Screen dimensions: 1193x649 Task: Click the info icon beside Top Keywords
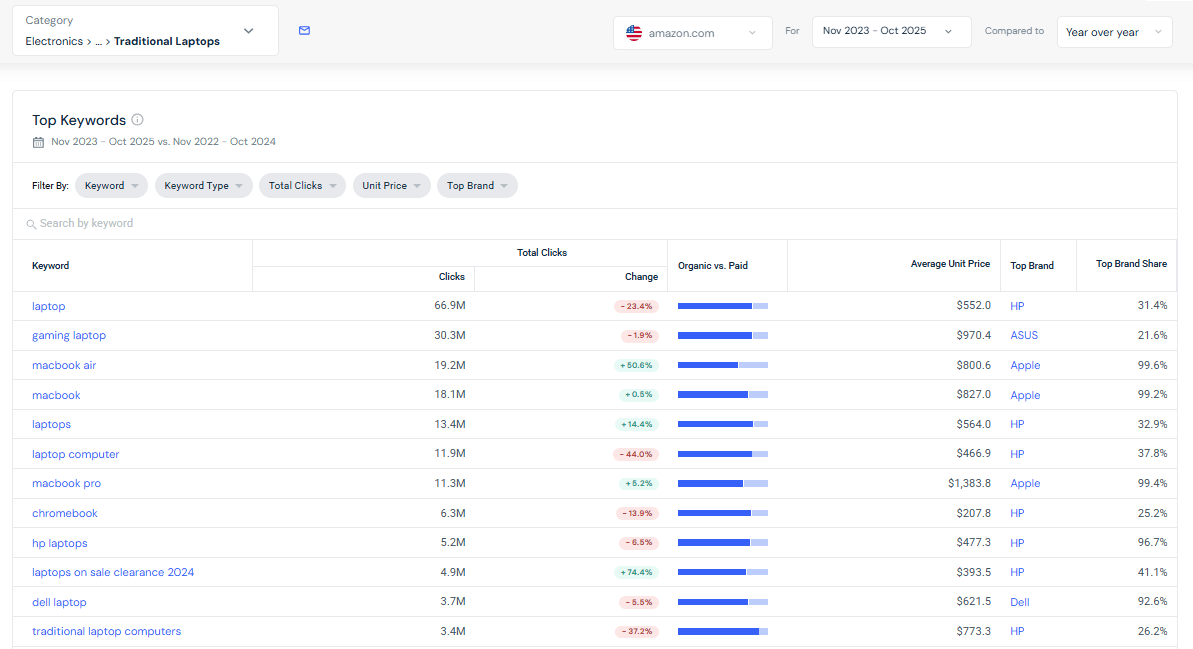coord(138,119)
